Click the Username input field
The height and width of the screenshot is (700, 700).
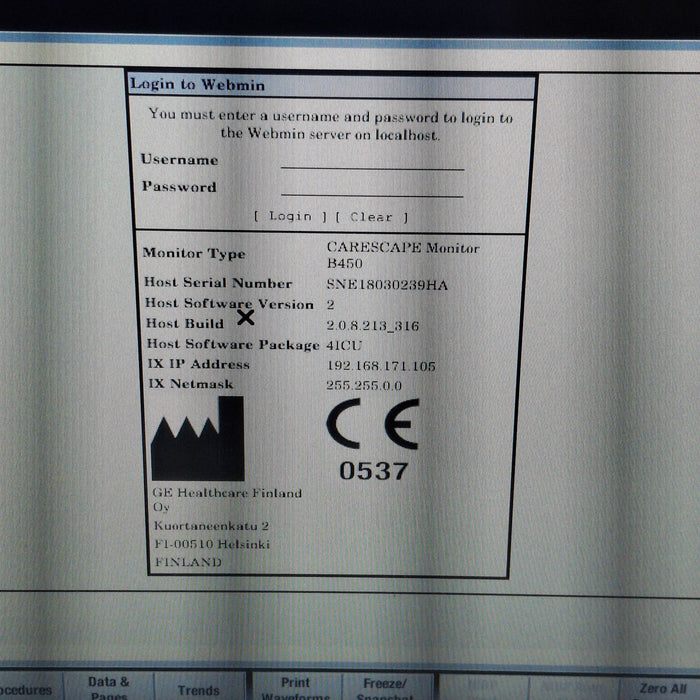coord(372,161)
